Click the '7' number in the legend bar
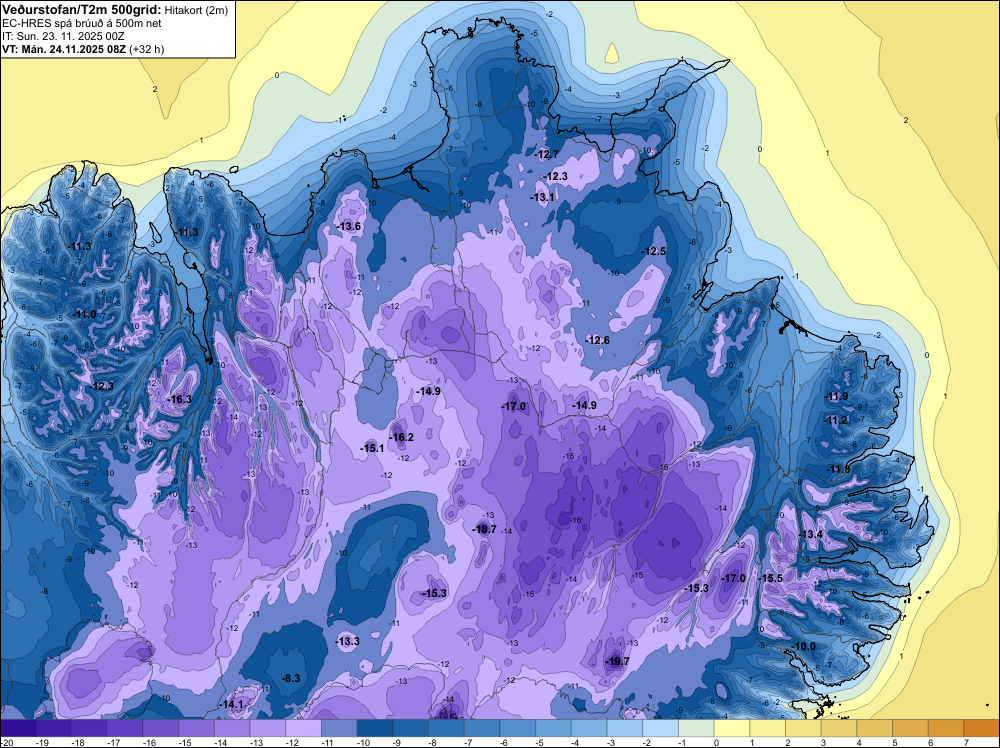The height and width of the screenshot is (748, 1000). coord(966,743)
